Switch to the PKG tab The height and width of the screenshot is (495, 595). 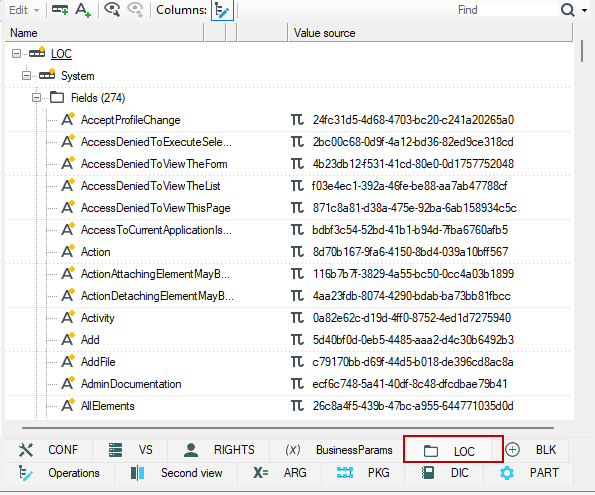[x=363, y=473]
